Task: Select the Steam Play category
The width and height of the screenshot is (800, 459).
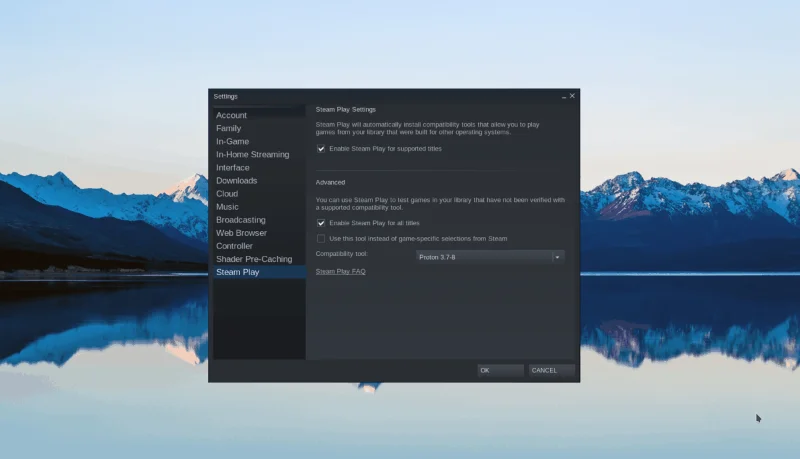Action: (x=259, y=272)
